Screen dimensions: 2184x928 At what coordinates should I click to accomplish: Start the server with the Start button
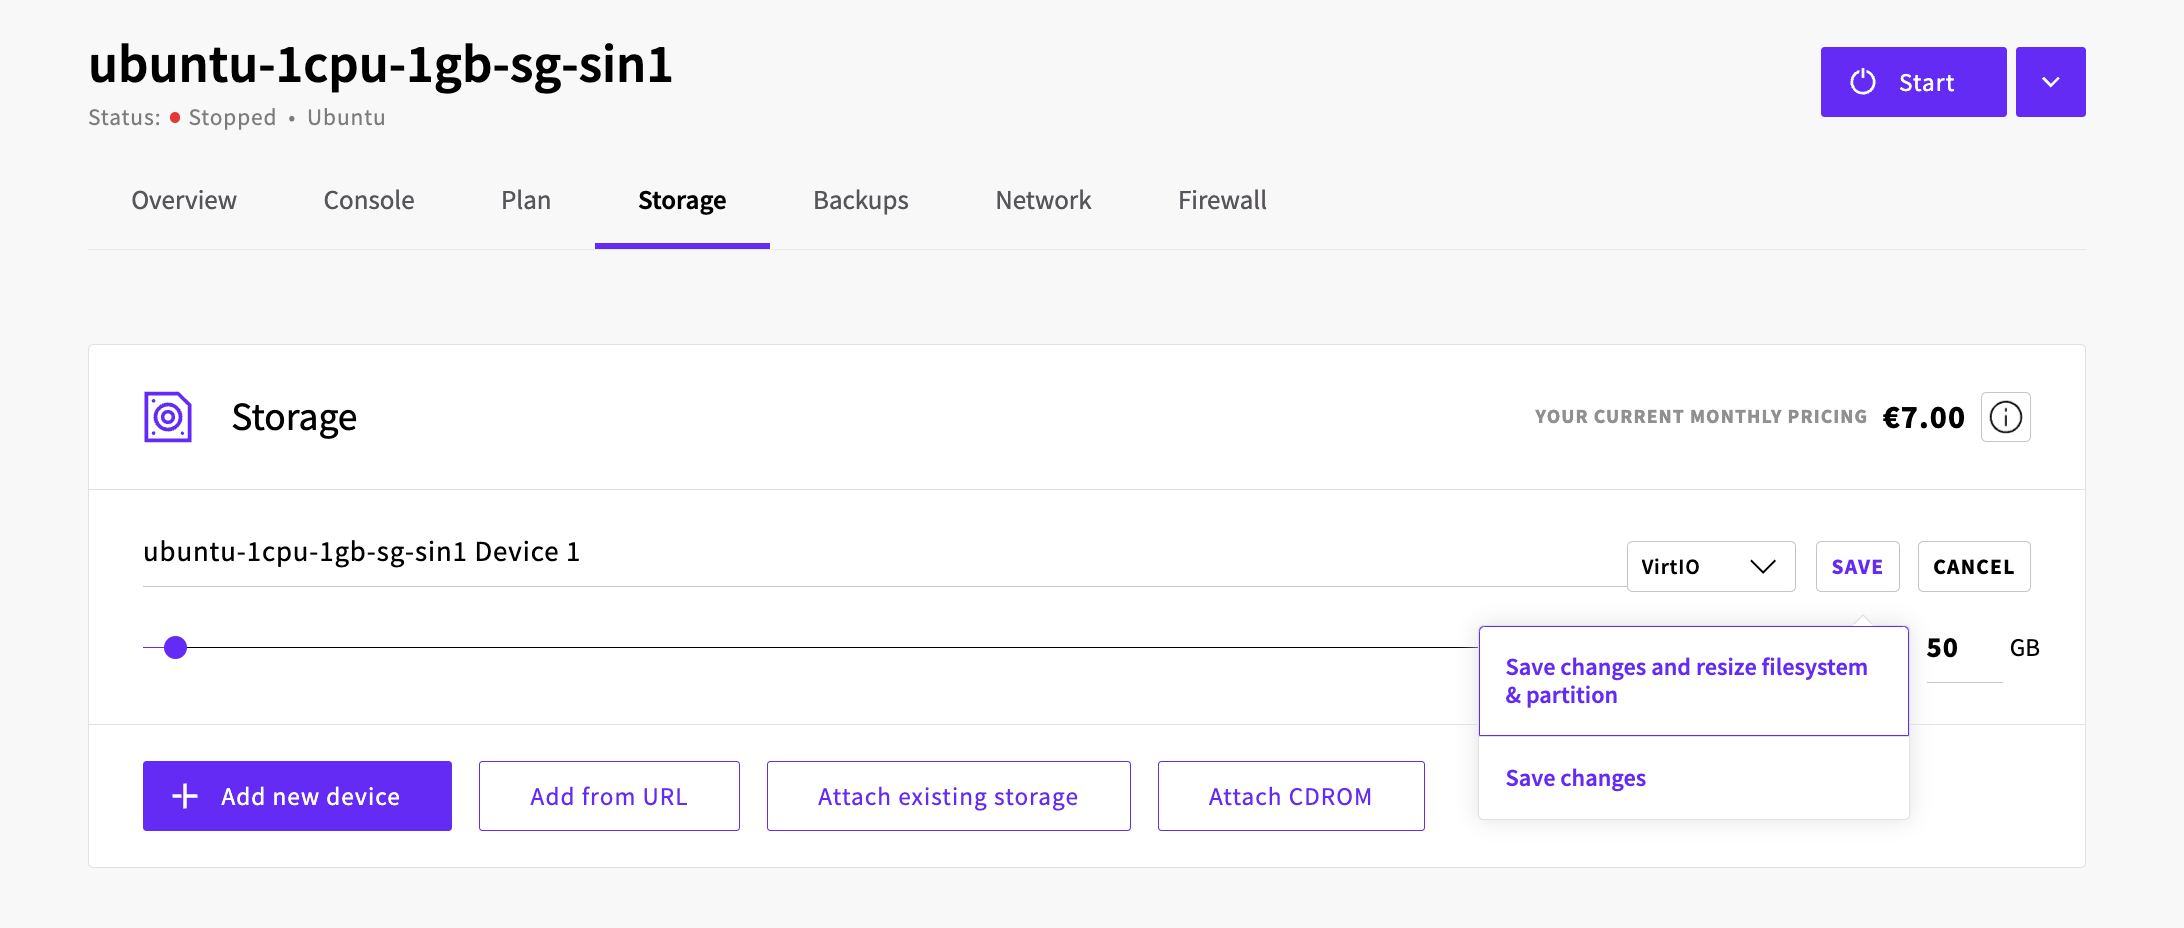coord(1913,82)
